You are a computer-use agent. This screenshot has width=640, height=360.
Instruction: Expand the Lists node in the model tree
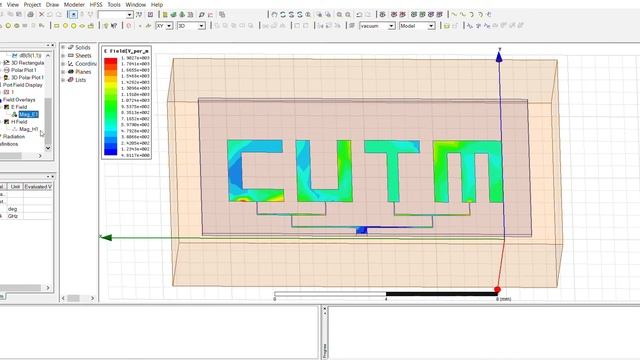(x=63, y=80)
